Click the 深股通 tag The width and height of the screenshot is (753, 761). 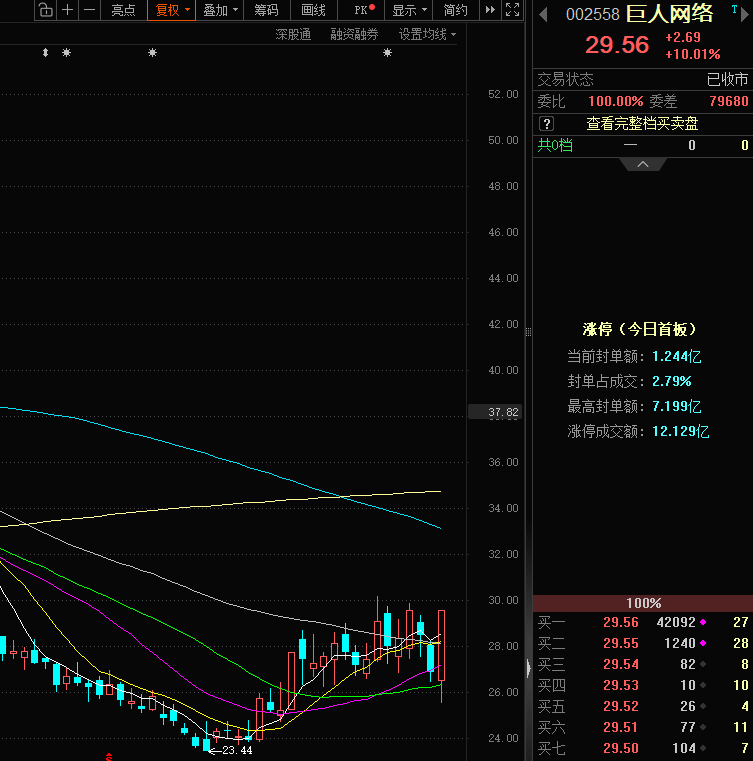293,34
